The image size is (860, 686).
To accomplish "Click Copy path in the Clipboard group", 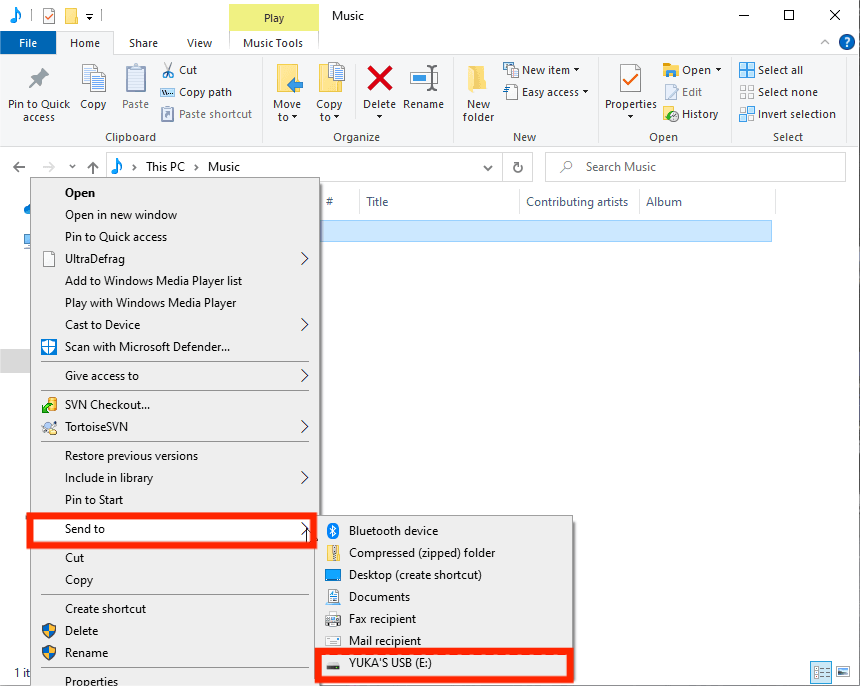I will (x=196, y=92).
